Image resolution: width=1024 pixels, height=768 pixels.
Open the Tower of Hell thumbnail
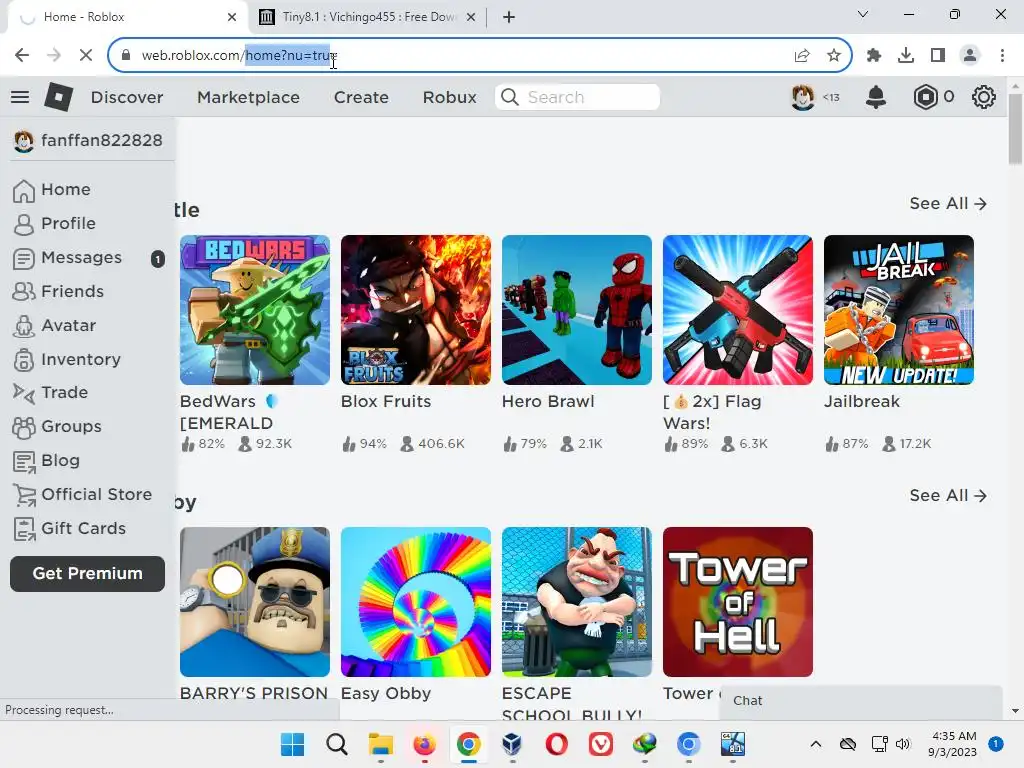pyautogui.click(x=738, y=601)
